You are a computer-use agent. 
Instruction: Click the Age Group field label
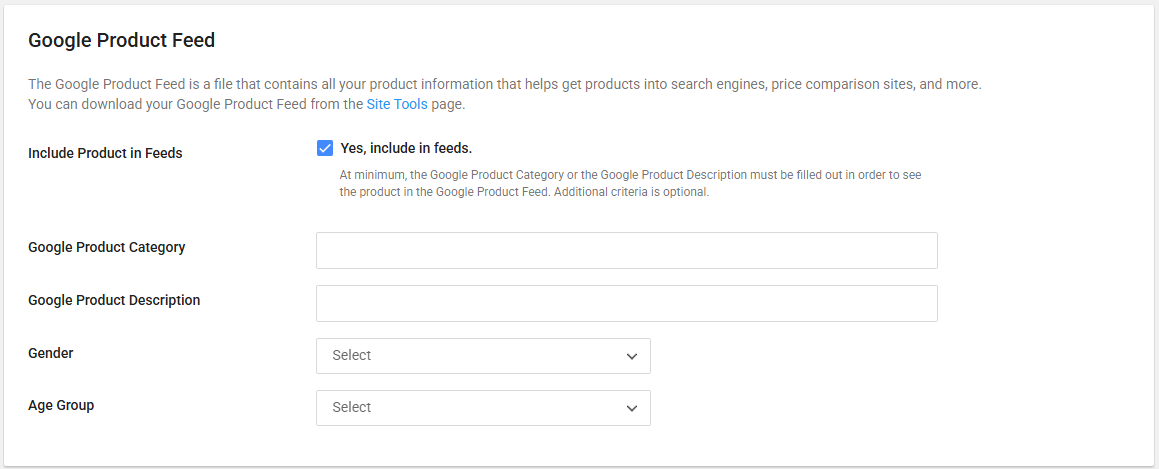pyautogui.click(x=61, y=405)
